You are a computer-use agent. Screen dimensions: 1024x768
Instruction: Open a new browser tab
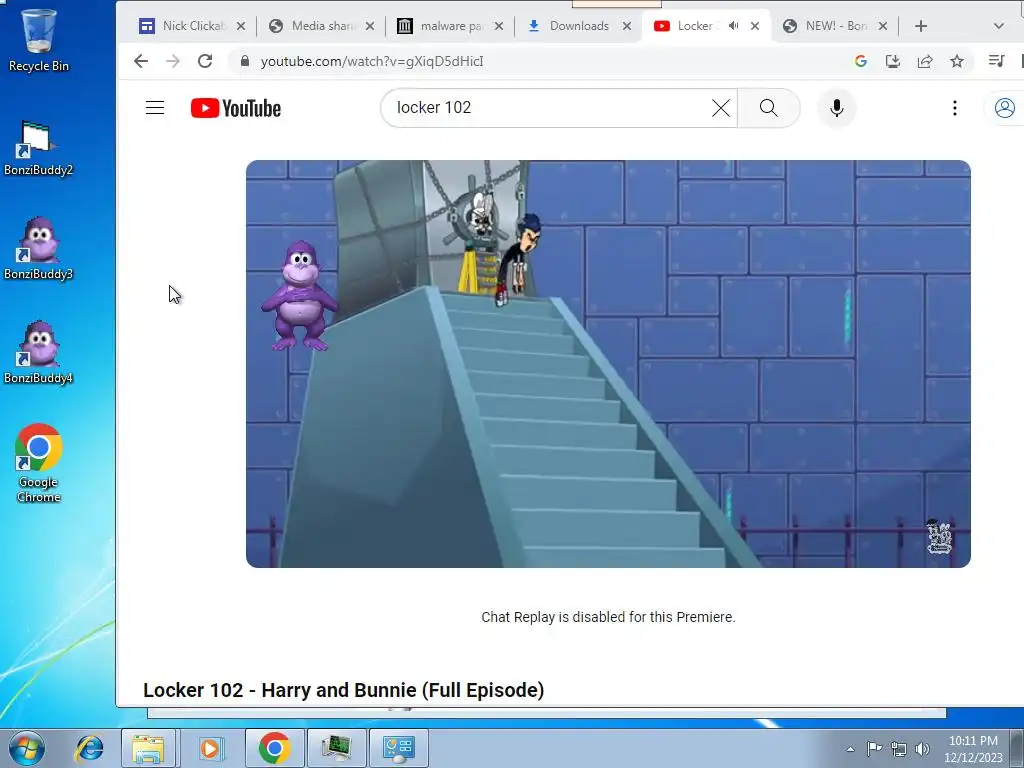pyautogui.click(x=921, y=26)
